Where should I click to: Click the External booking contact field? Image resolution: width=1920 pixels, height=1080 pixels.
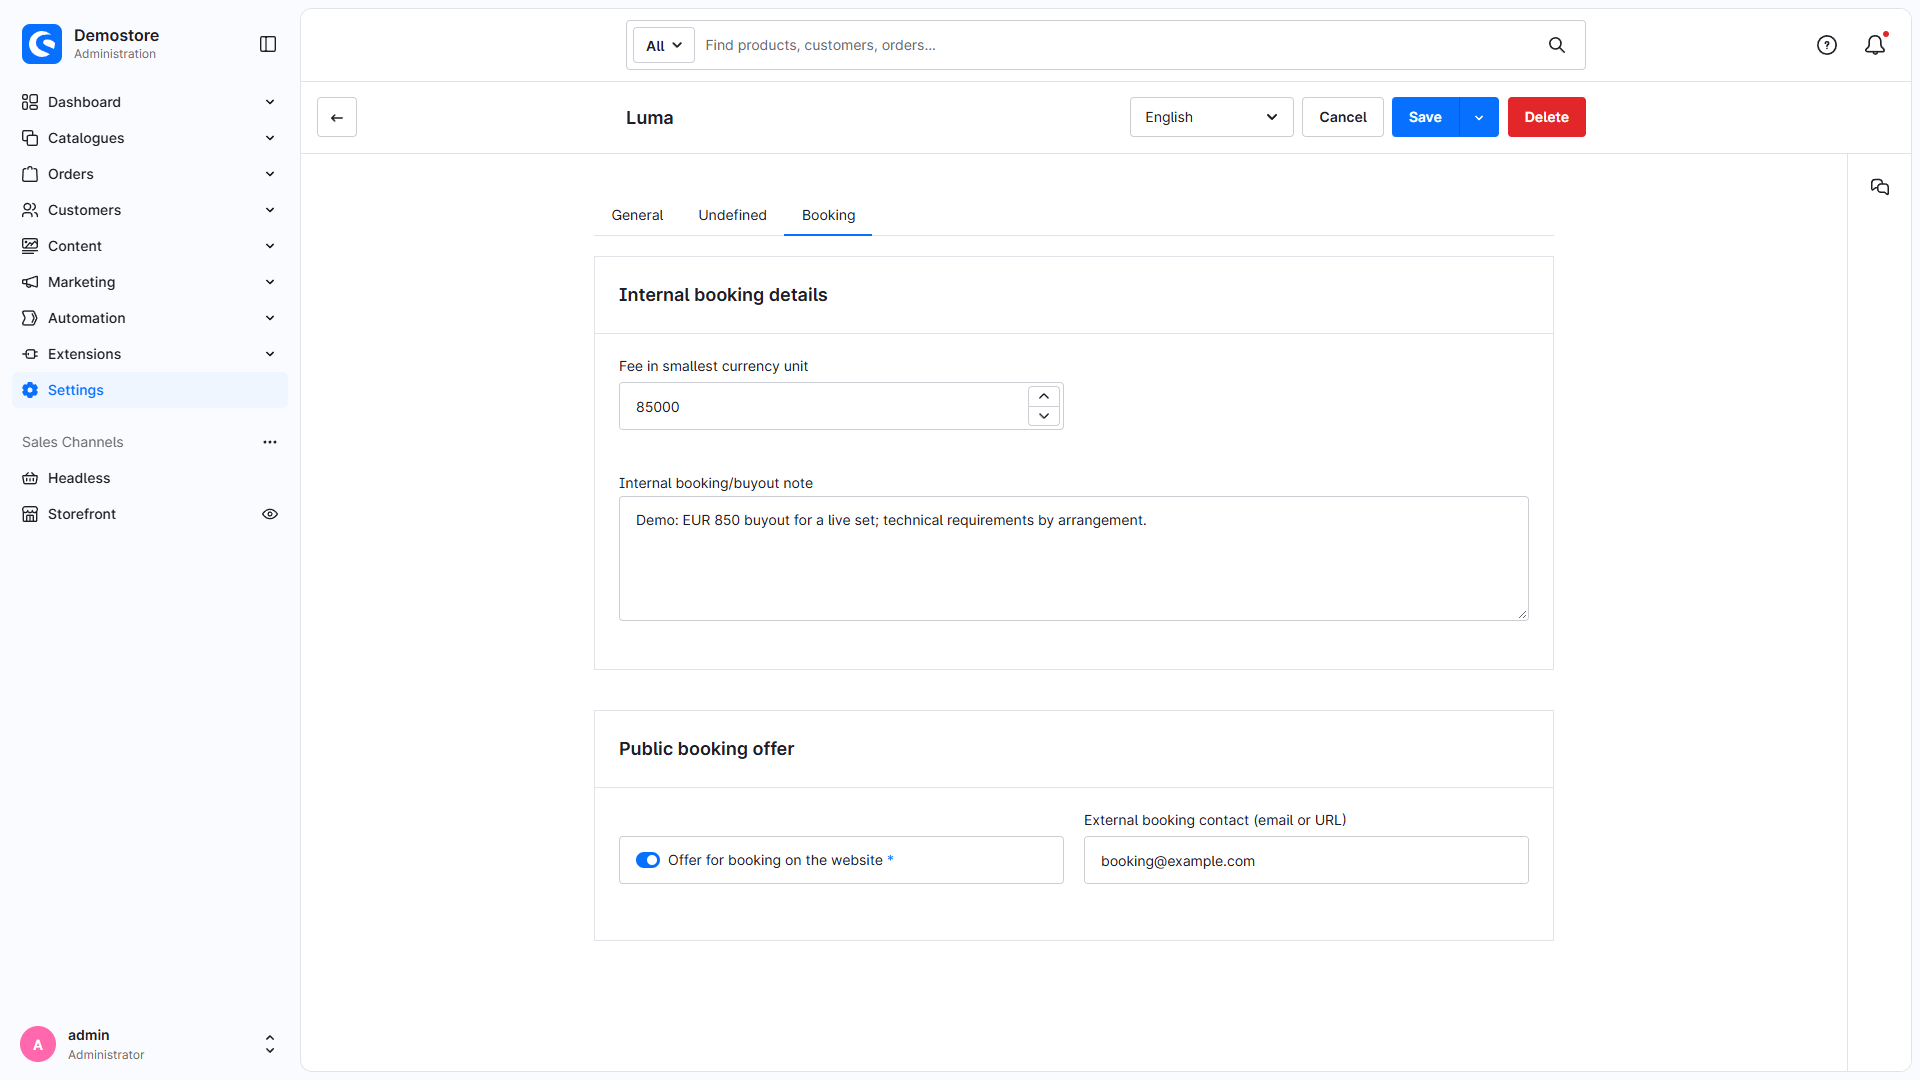[x=1306, y=860]
